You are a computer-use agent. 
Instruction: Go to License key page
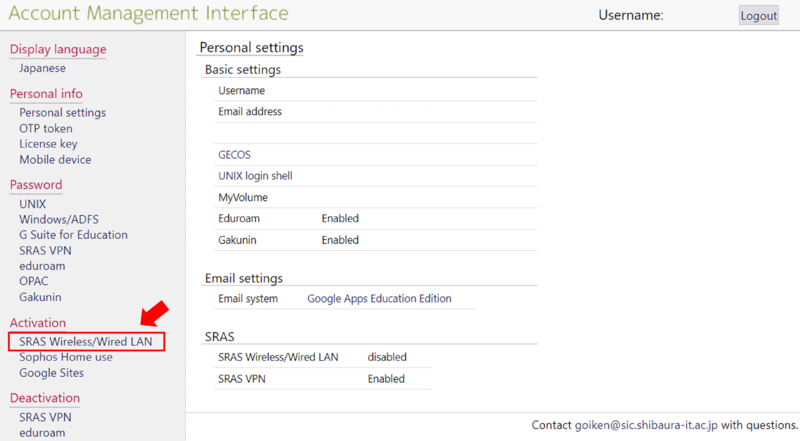click(48, 144)
